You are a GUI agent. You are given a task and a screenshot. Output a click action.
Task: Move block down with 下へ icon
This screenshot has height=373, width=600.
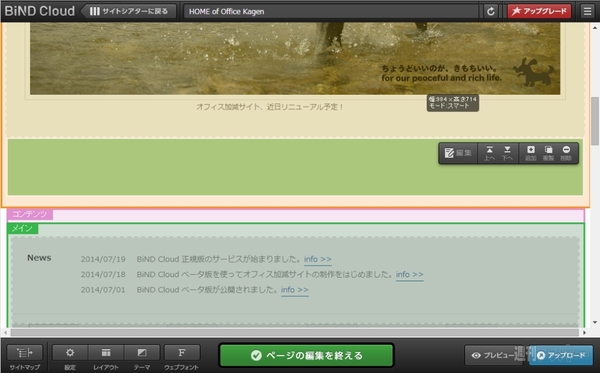tap(507, 153)
